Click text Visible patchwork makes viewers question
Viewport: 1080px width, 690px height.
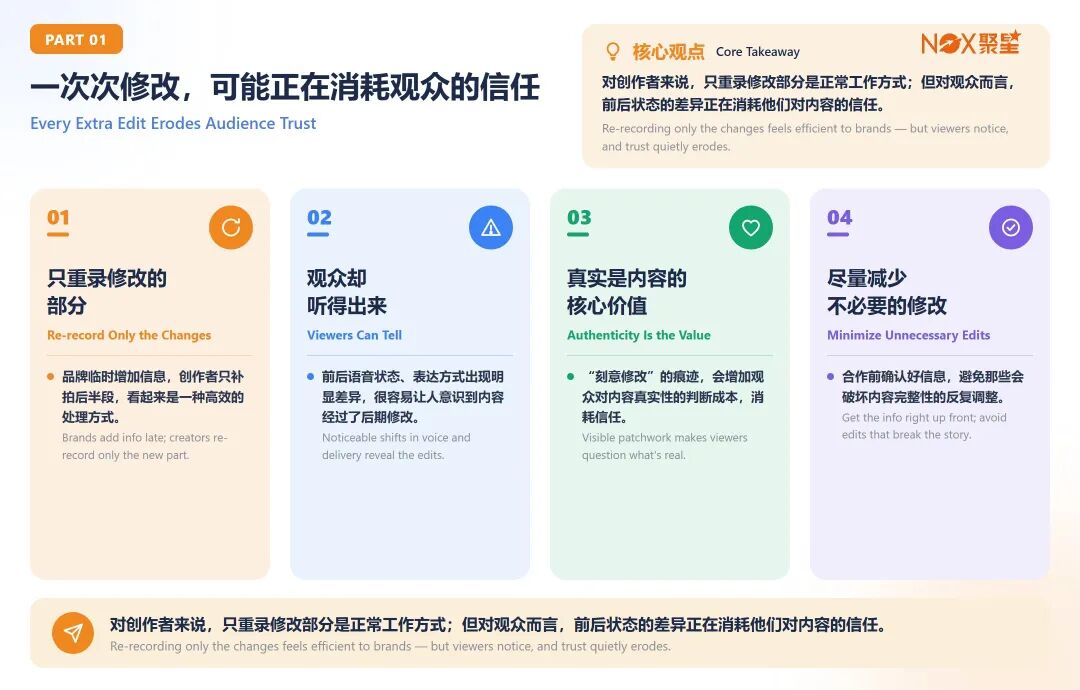[665, 446]
